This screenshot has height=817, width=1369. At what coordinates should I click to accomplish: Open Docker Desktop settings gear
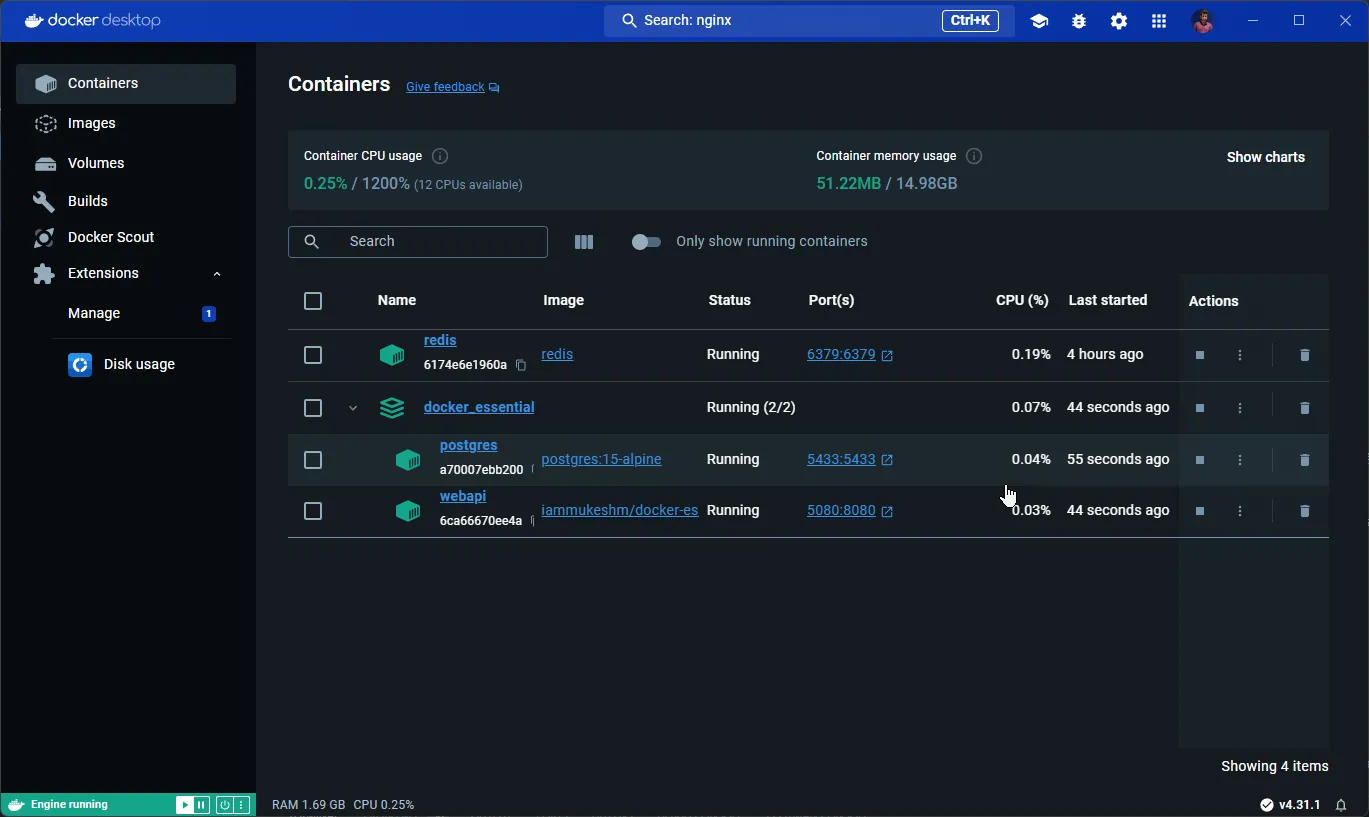pyautogui.click(x=1118, y=20)
